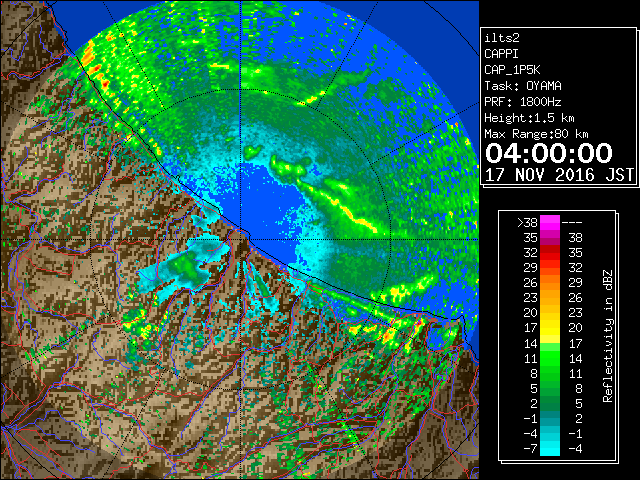Screen dimensions: 640x480
Task: Click the '-7' legend label
Action: pos(530,448)
